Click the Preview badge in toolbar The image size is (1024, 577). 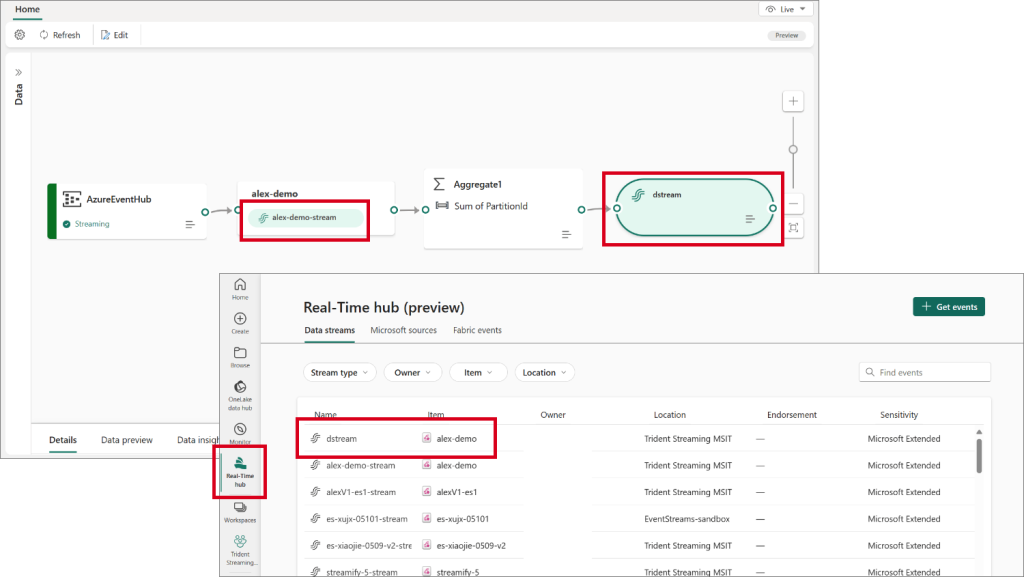pyautogui.click(x=786, y=35)
